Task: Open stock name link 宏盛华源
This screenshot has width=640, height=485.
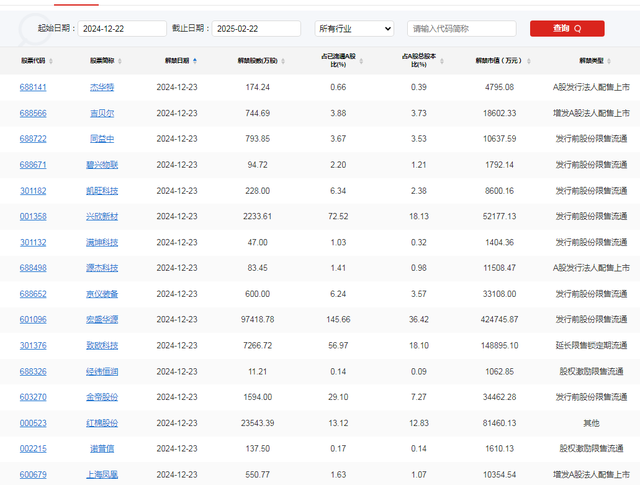Action: tap(102, 319)
